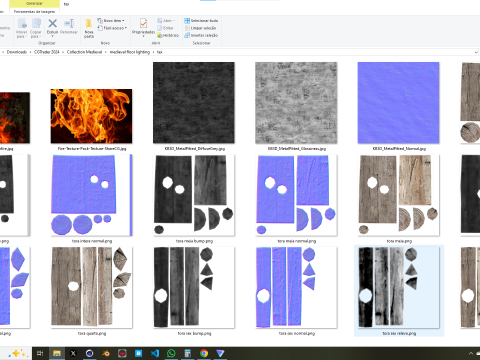
Task: Open the Fácil acesso dropdown
Action: pyautogui.click(x=112, y=28)
